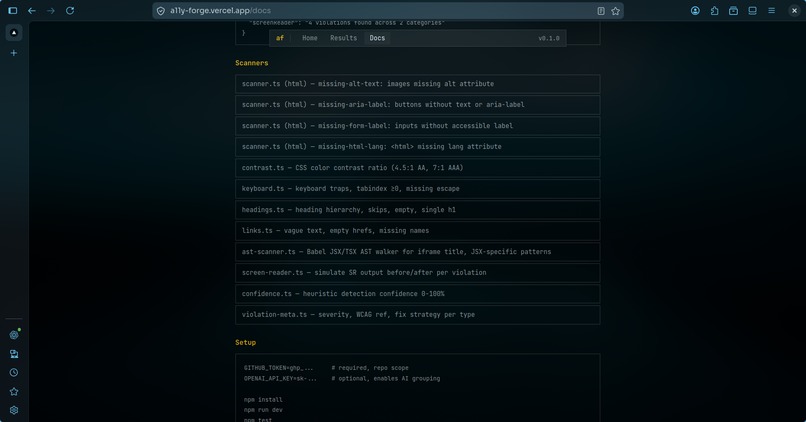Select the screen-reader.ts row
806x422 pixels.
417,272
